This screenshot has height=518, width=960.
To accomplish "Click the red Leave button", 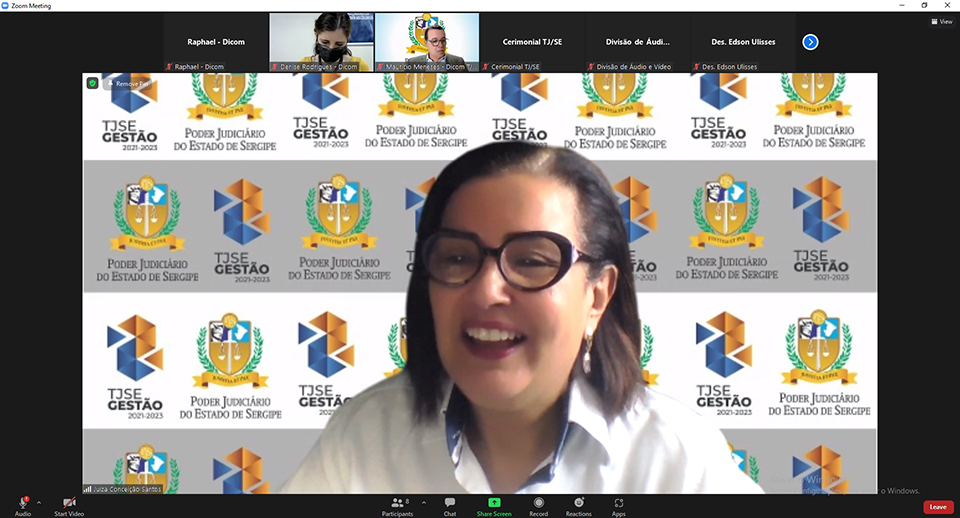I will [x=937, y=507].
